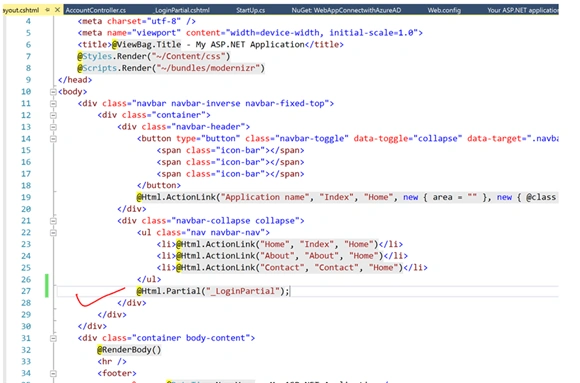Open the NuGet: WebAppConnectwithAzureAD tab
The image size is (580, 383).
(346, 10)
